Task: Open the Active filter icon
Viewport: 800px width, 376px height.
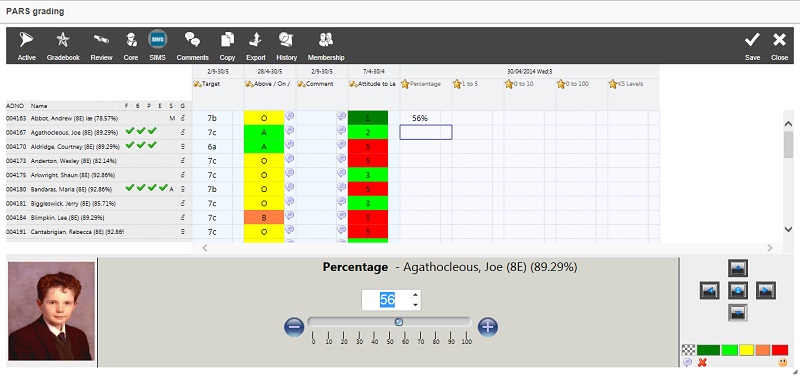Action: (x=26, y=40)
